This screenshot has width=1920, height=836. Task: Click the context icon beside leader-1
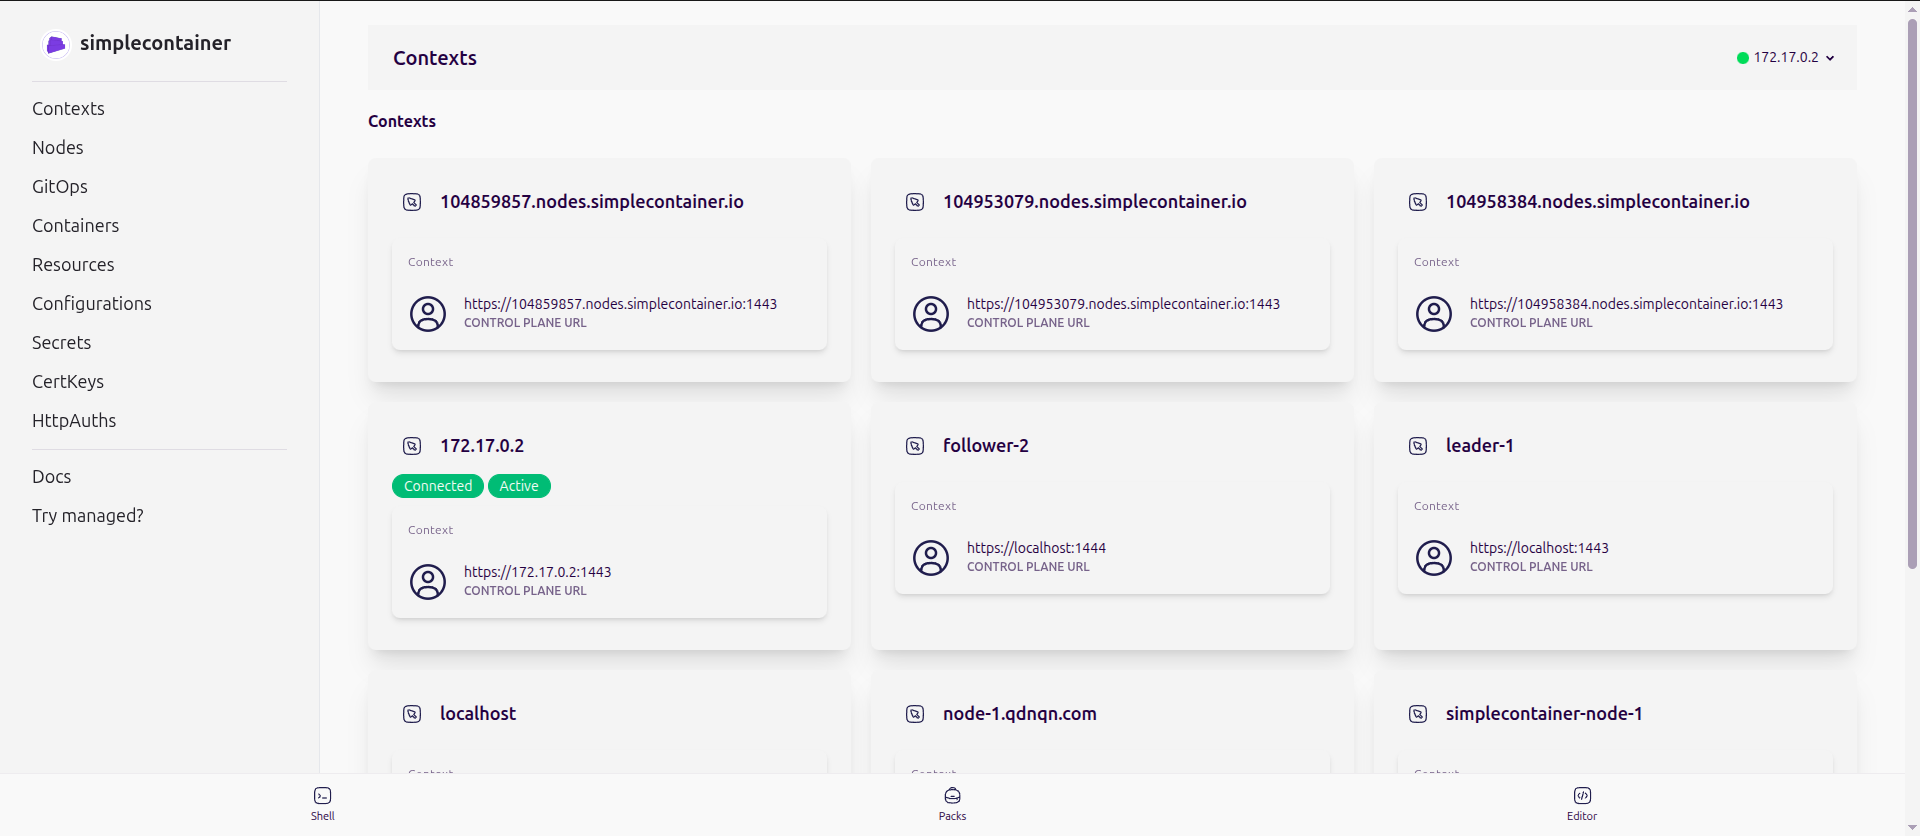(1418, 446)
